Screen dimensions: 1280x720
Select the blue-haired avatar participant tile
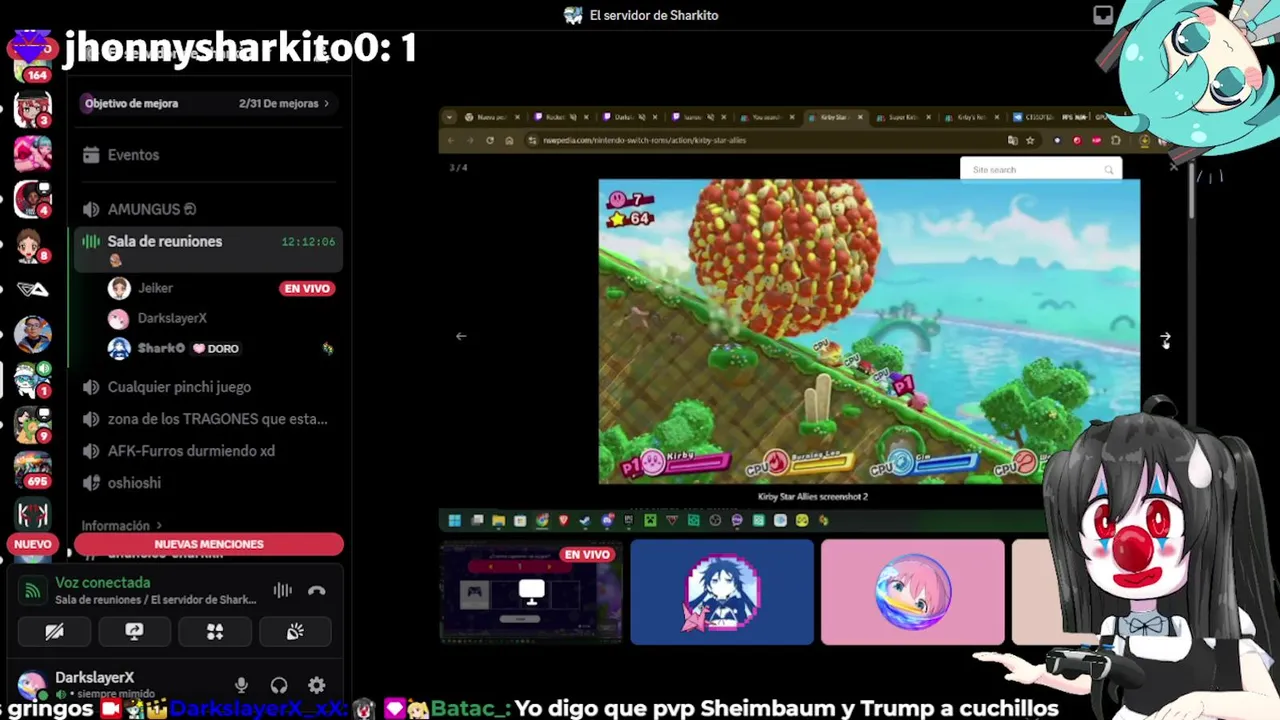(x=722, y=592)
